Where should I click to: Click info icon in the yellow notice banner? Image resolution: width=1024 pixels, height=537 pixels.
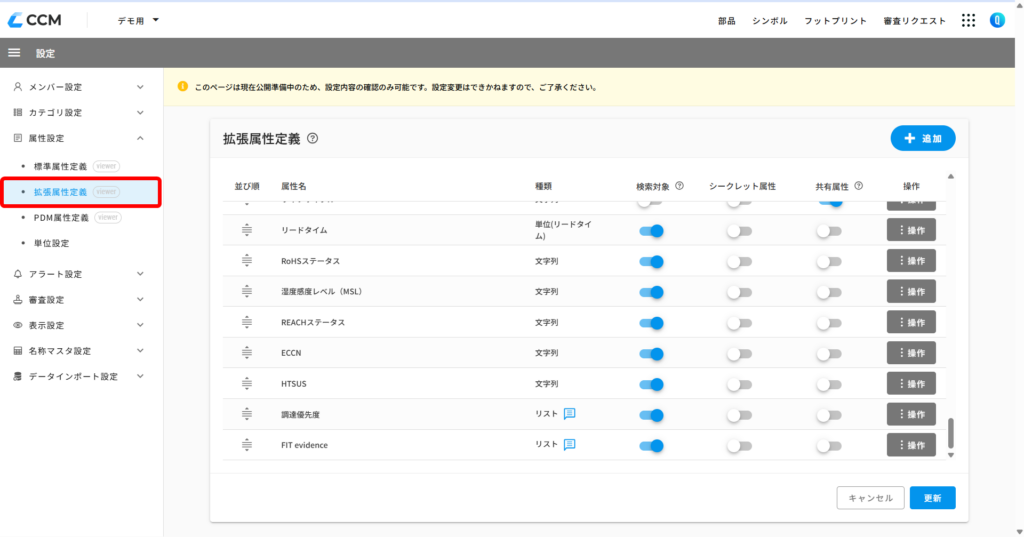tap(183, 86)
